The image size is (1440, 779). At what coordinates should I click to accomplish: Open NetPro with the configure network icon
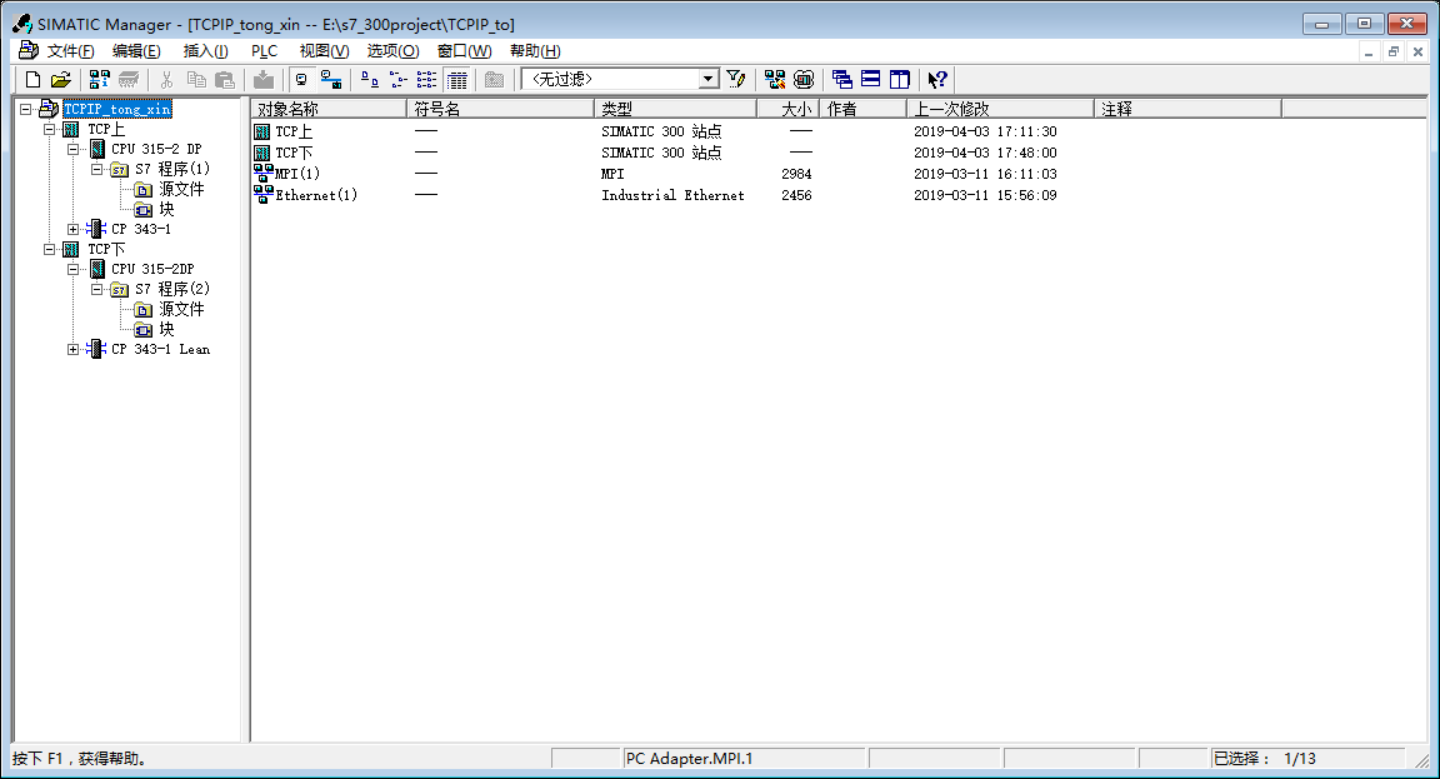point(774,79)
